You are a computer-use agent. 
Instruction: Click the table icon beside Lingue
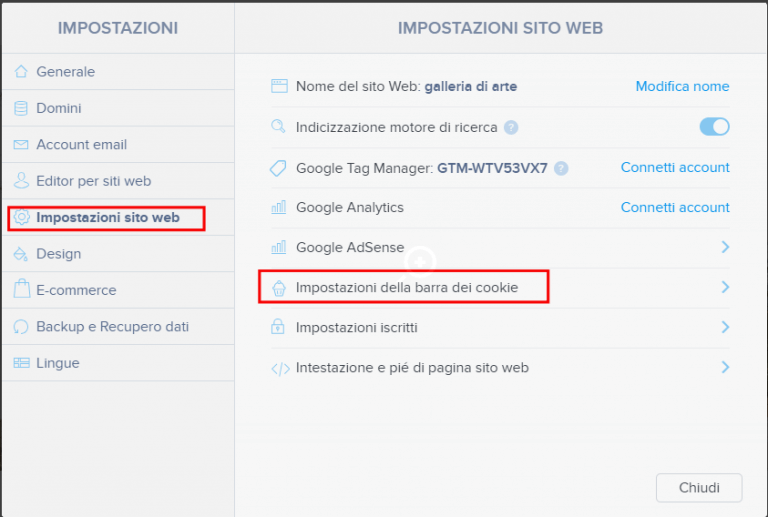coord(21,363)
